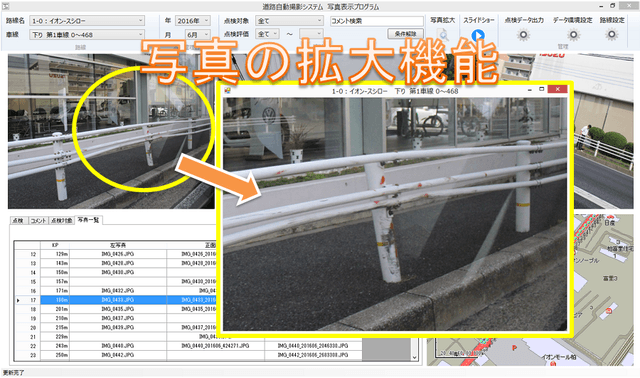Screen dimensions: 640x378
Task: Click the 条件解除 button
Action: coord(405,34)
